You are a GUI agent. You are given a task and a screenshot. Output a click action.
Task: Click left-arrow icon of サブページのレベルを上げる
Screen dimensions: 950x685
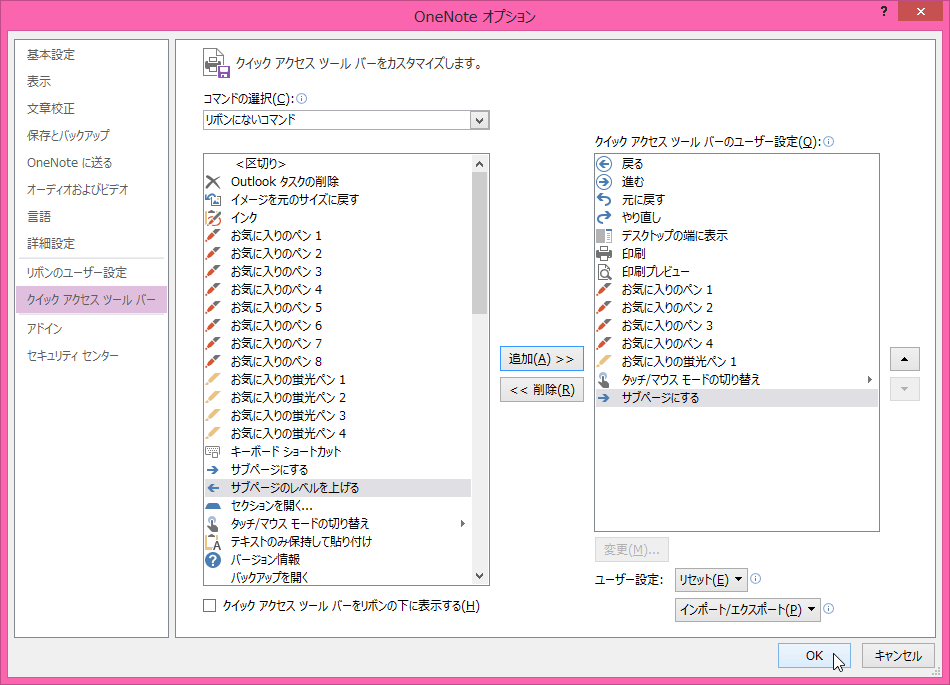tap(213, 488)
